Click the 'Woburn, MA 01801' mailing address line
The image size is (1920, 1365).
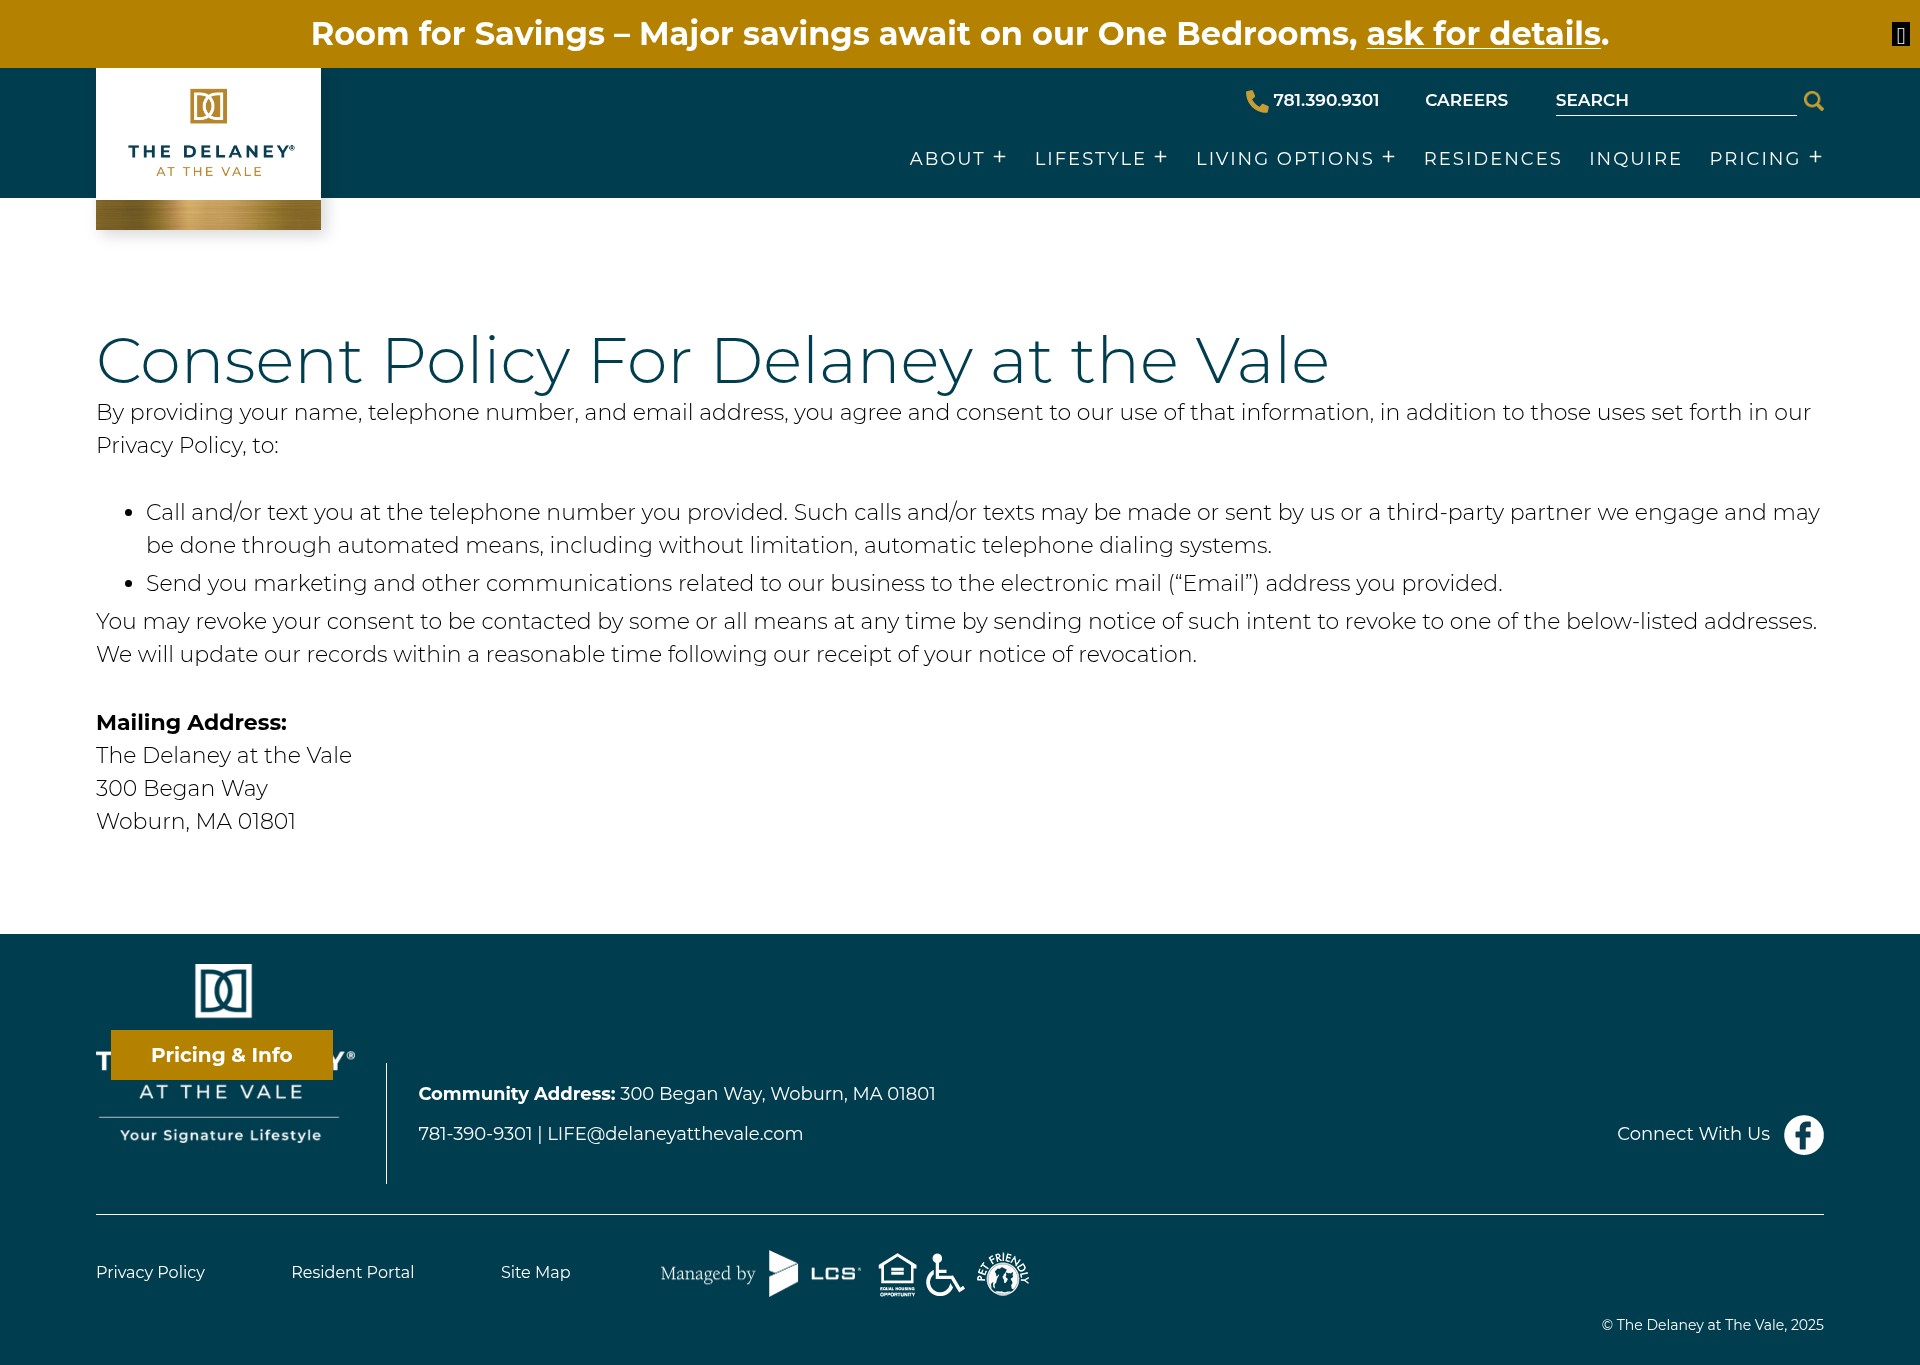[x=196, y=821]
